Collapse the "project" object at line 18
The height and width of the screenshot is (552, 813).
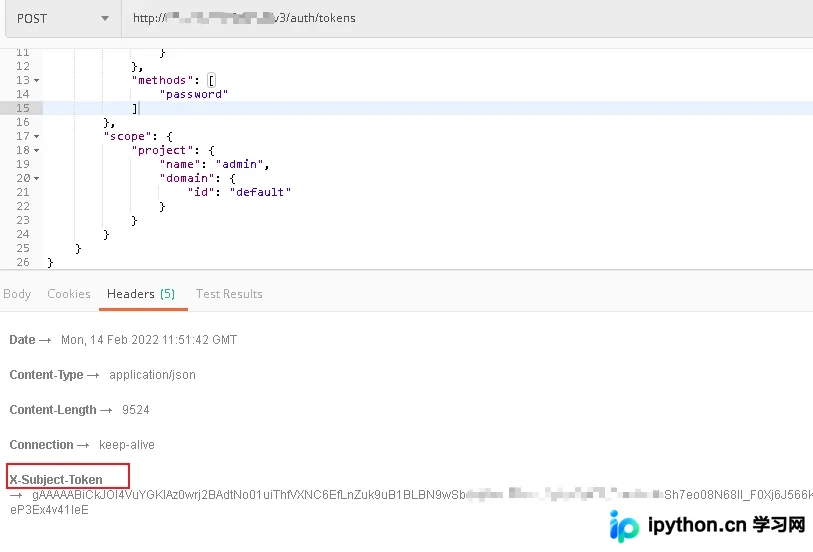(36, 150)
